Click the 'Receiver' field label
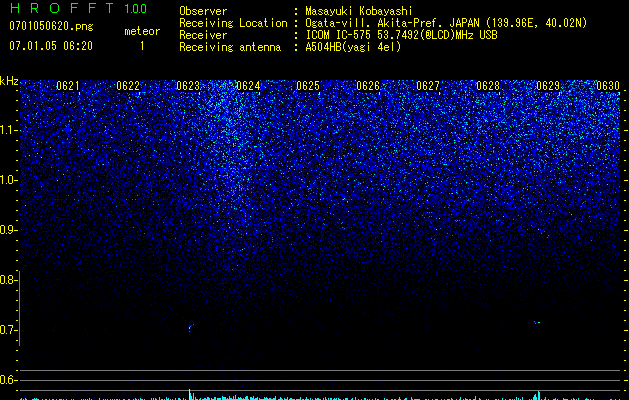 click(203, 35)
